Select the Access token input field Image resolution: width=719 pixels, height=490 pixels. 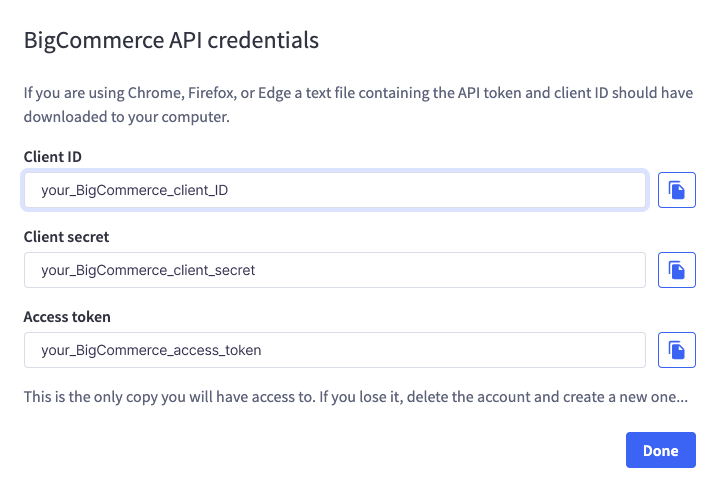pos(335,350)
